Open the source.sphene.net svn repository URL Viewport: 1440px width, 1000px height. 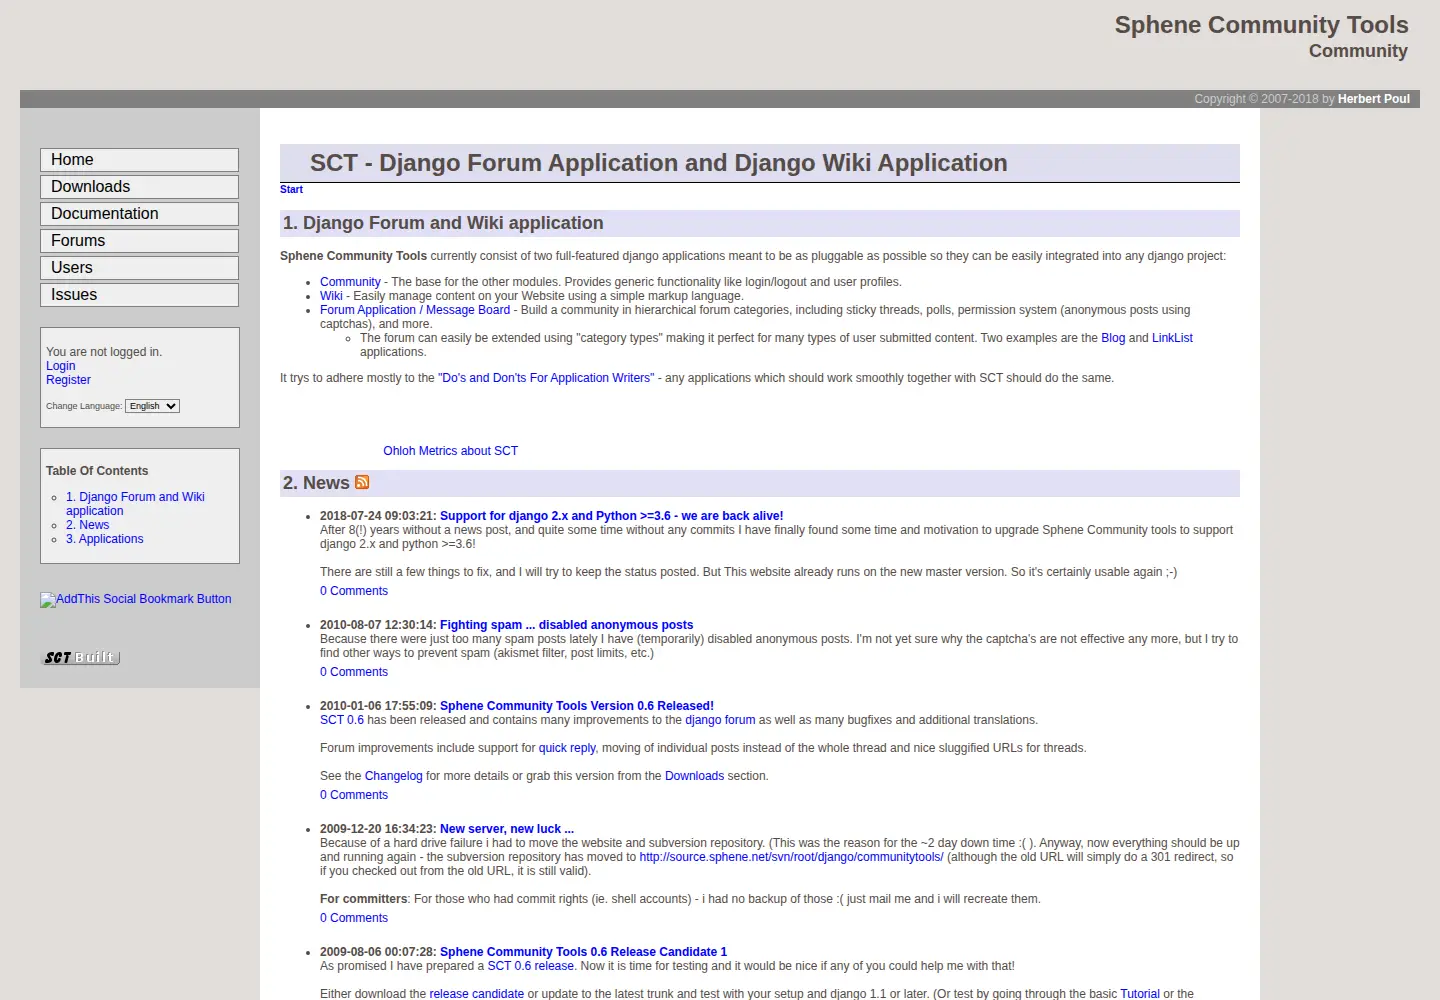click(x=791, y=857)
